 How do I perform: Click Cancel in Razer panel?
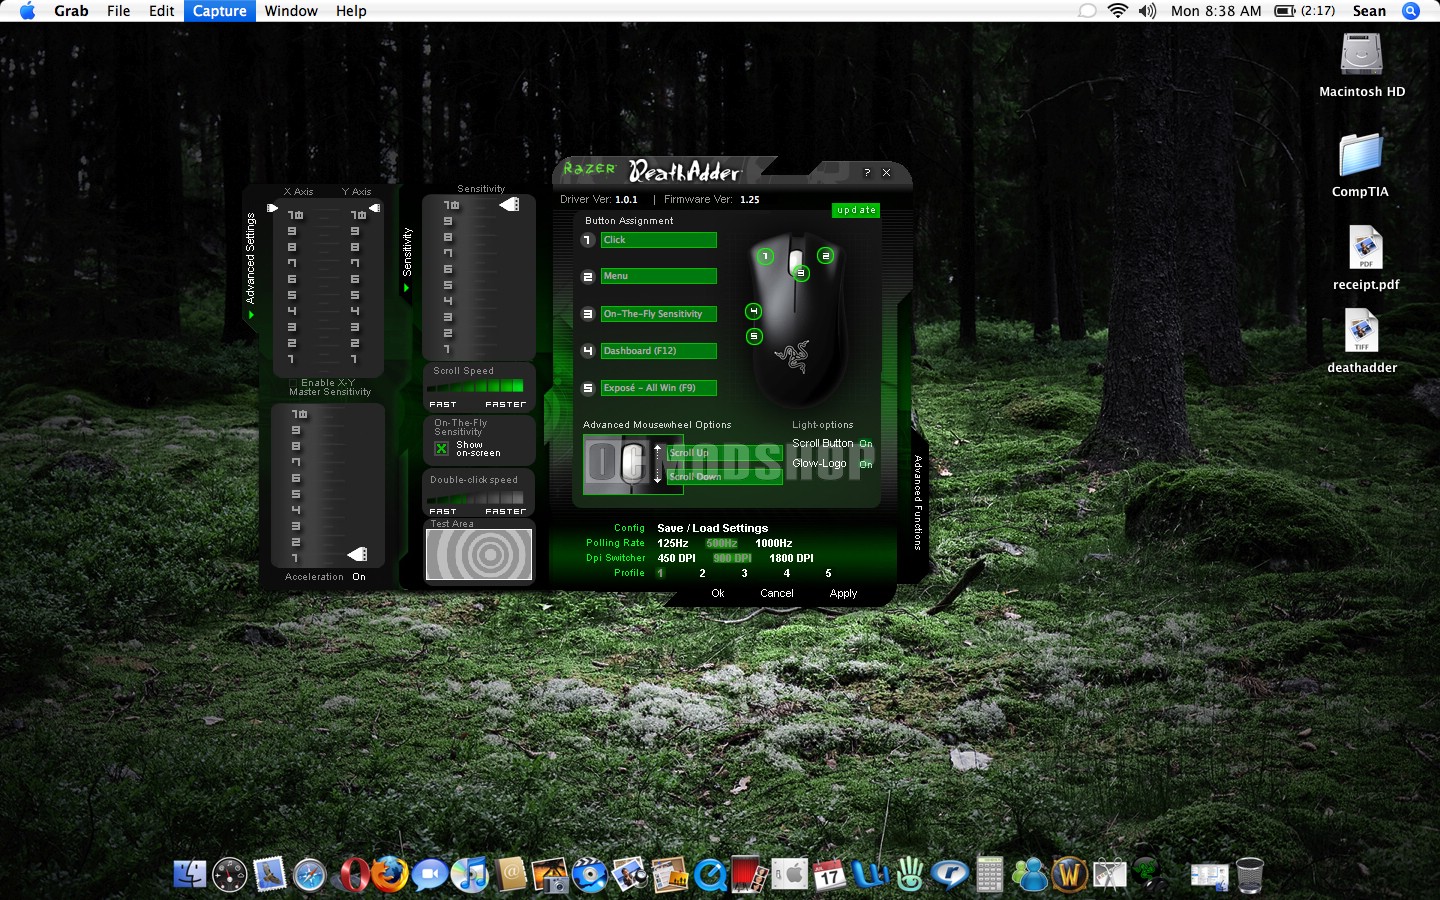point(777,594)
